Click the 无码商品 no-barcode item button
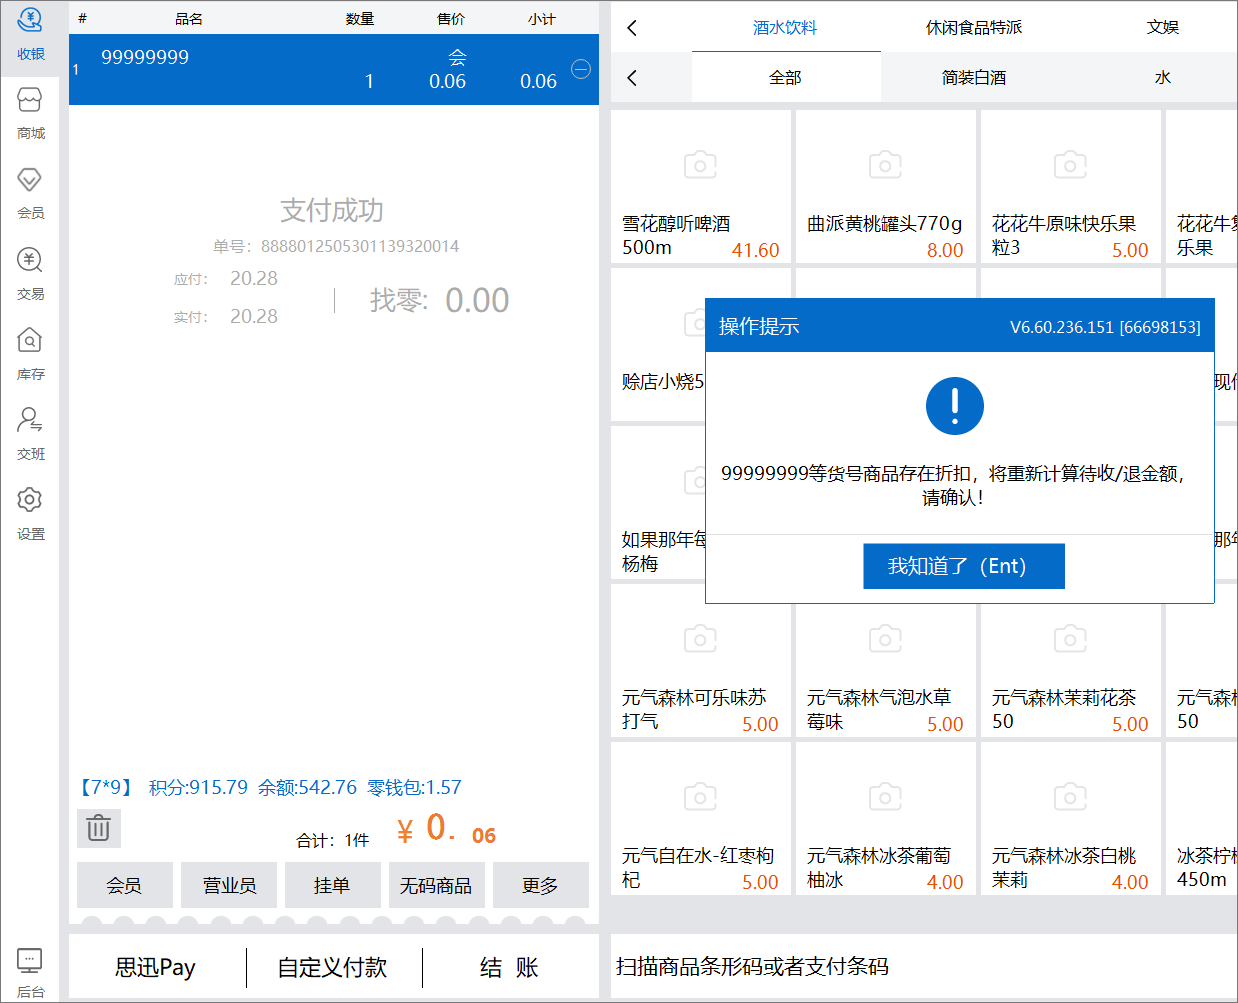The image size is (1238, 1003). pyautogui.click(x=437, y=885)
